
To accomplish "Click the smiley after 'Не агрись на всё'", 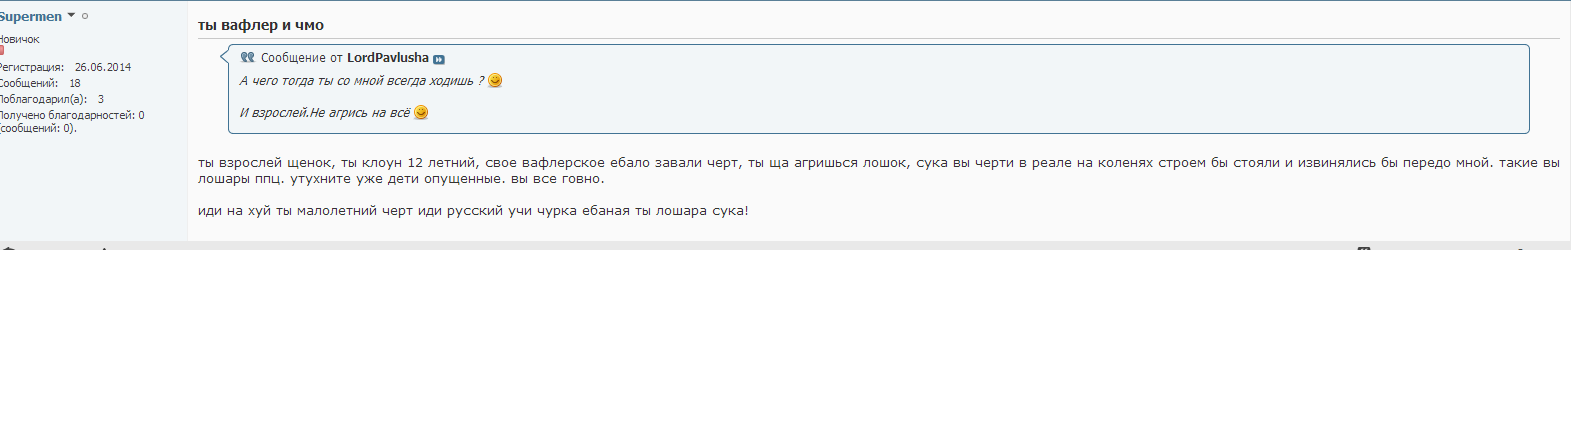I will [x=421, y=113].
